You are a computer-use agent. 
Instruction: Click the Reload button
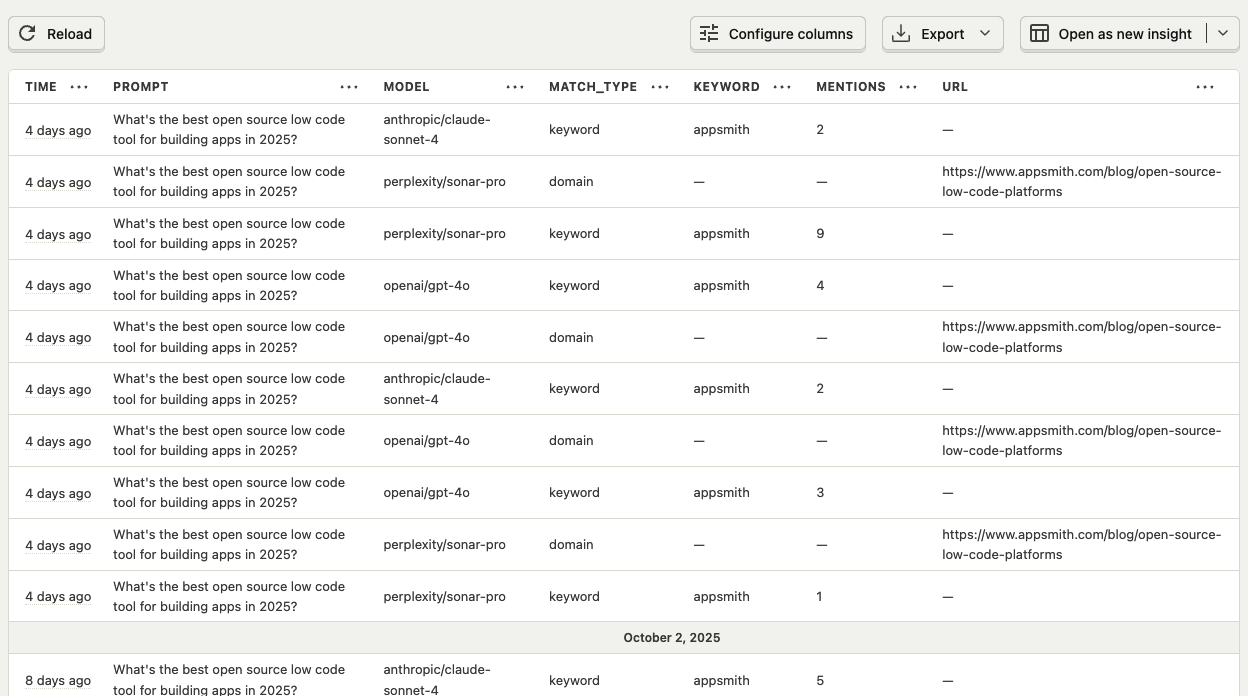click(x=56, y=34)
